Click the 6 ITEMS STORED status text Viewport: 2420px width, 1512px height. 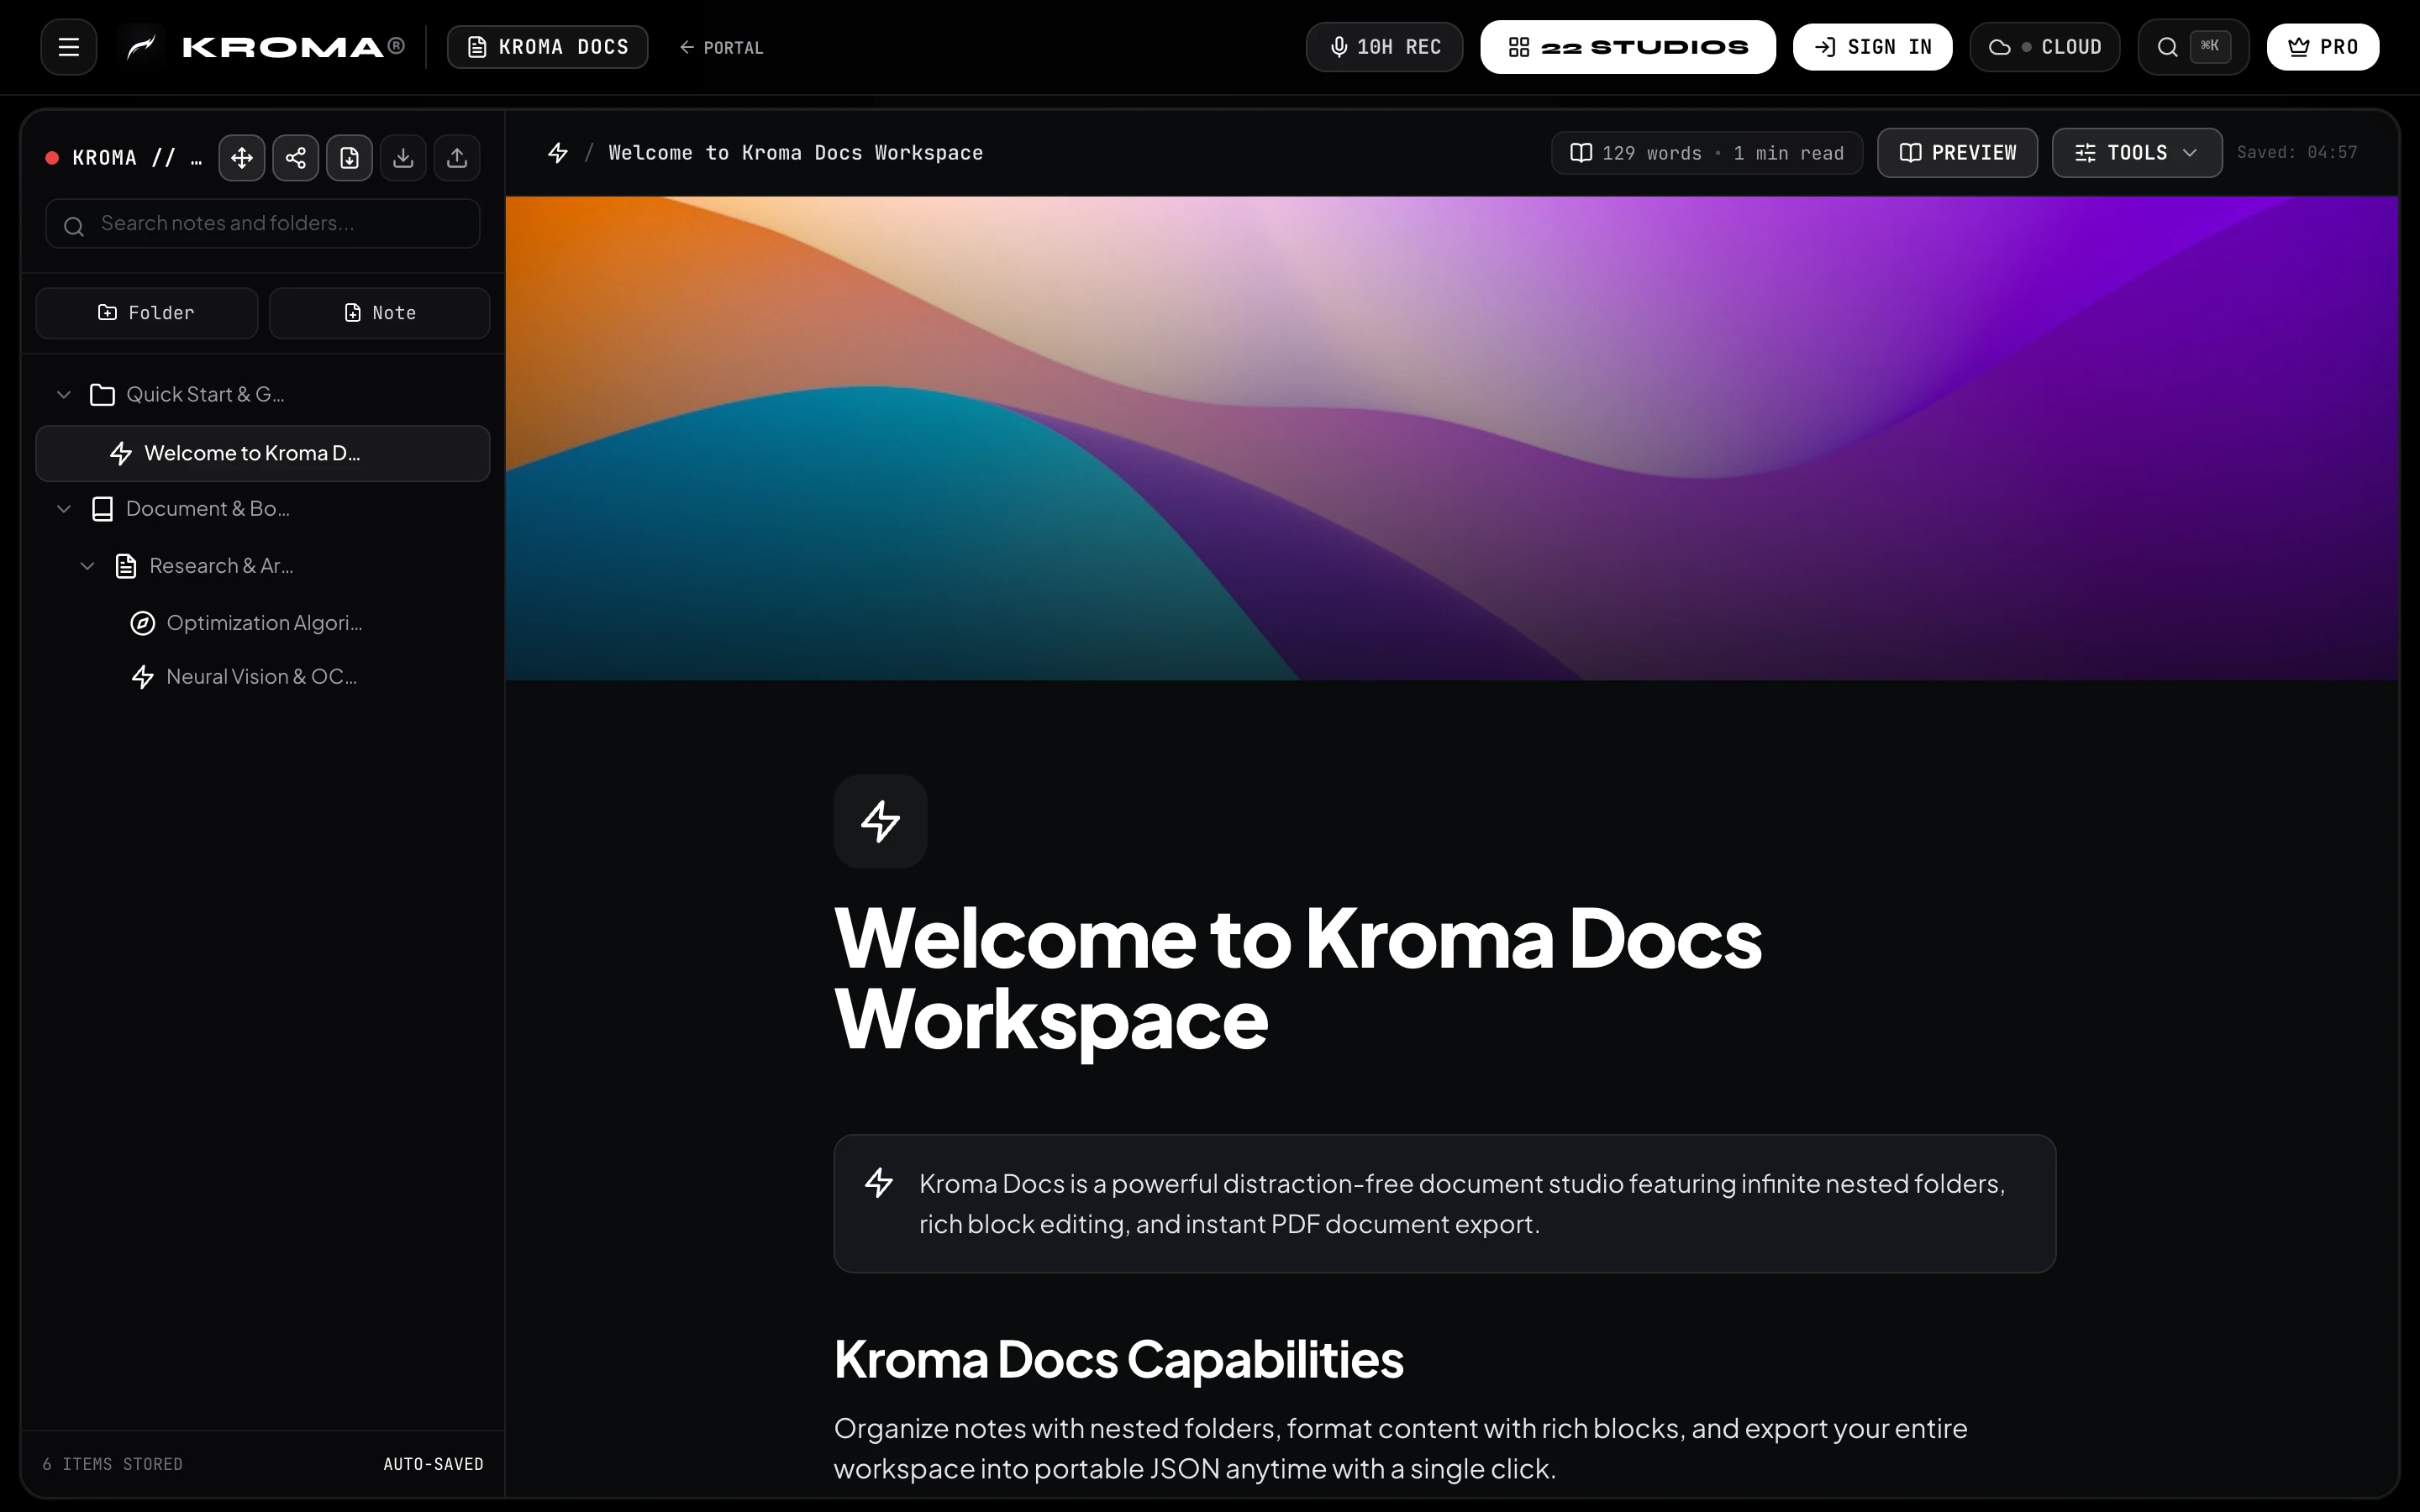tap(112, 1464)
